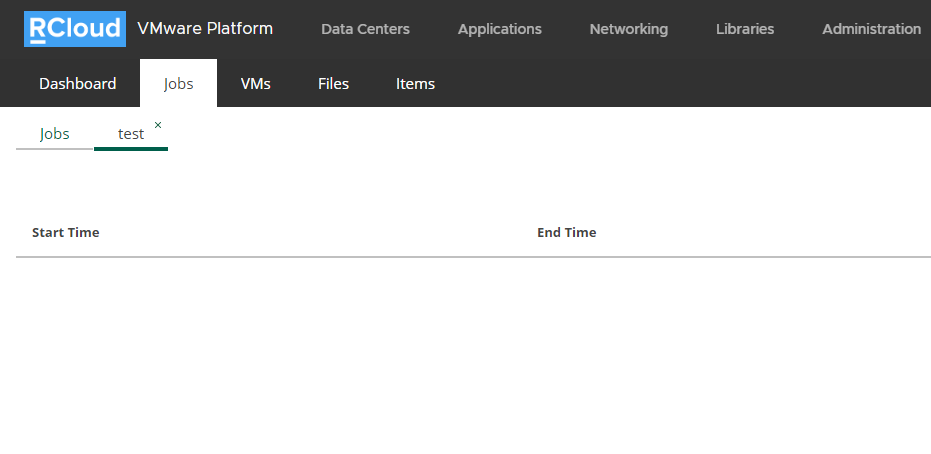
Task: Select the green Jobs sub-tab
Action: (55, 134)
